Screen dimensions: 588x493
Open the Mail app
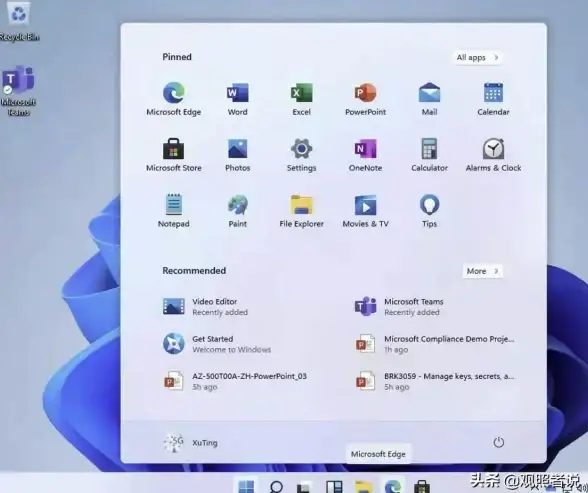click(x=429, y=99)
